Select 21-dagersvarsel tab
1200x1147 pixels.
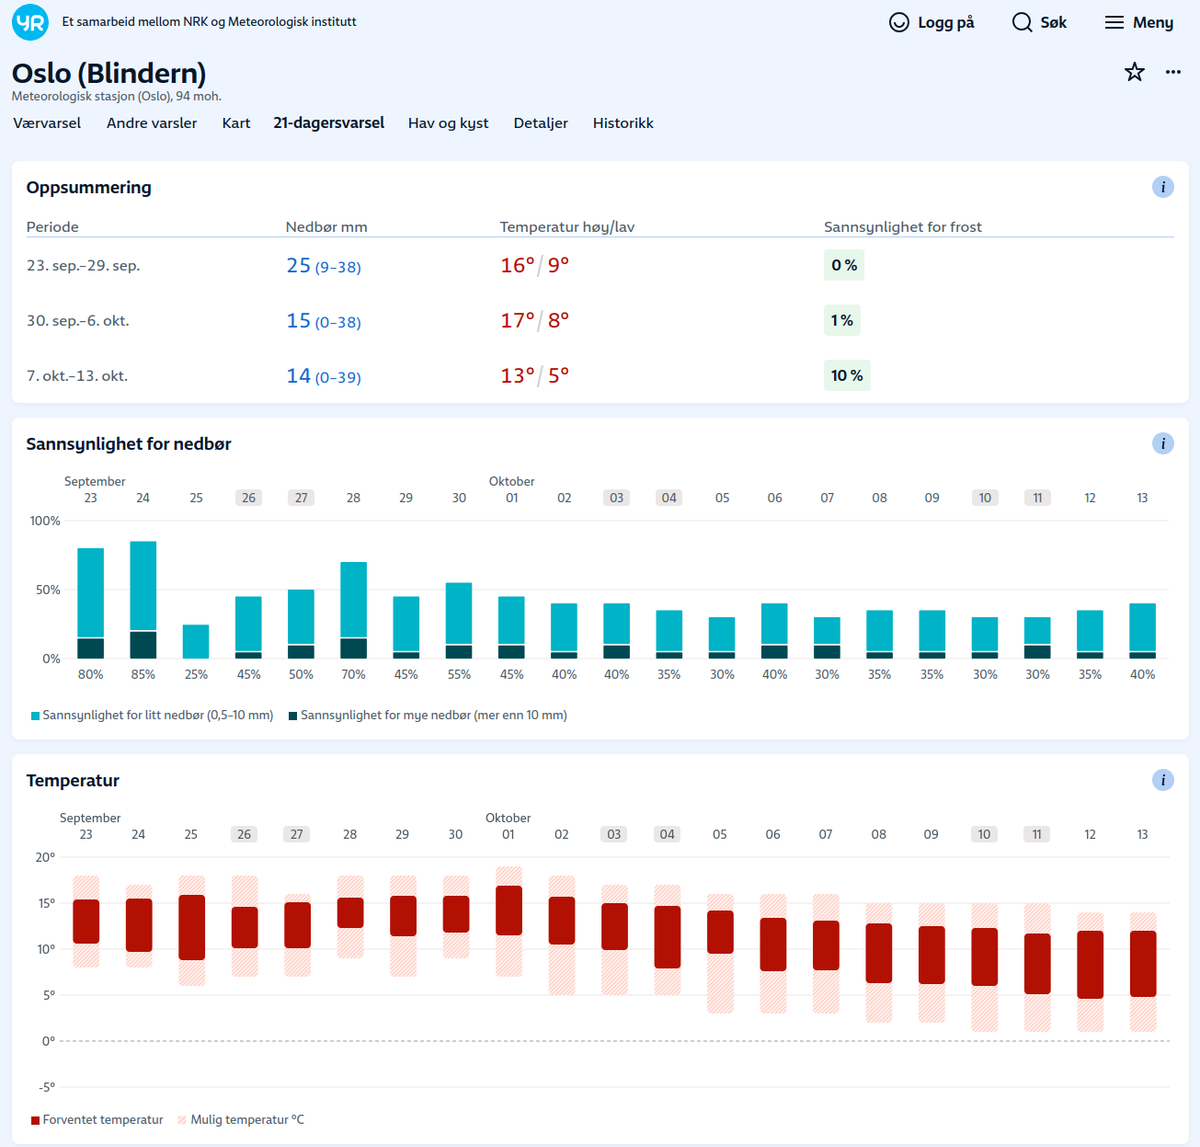click(329, 123)
